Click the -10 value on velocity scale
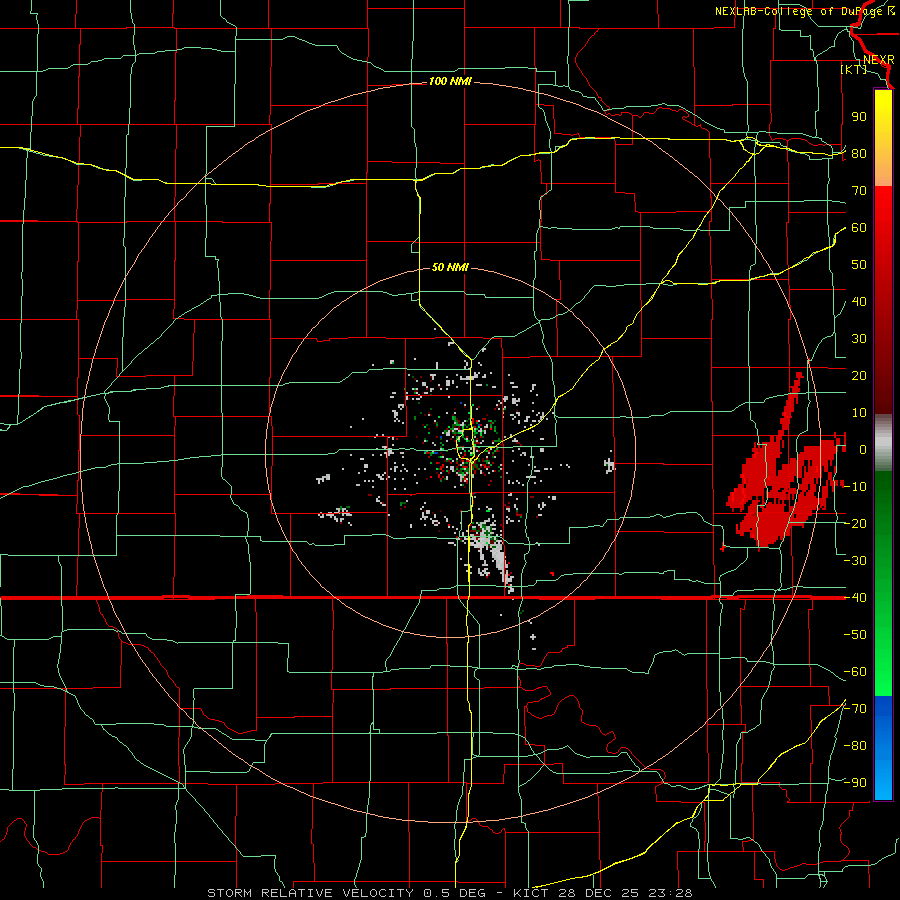Screen dimensions: 900x900 [855, 487]
